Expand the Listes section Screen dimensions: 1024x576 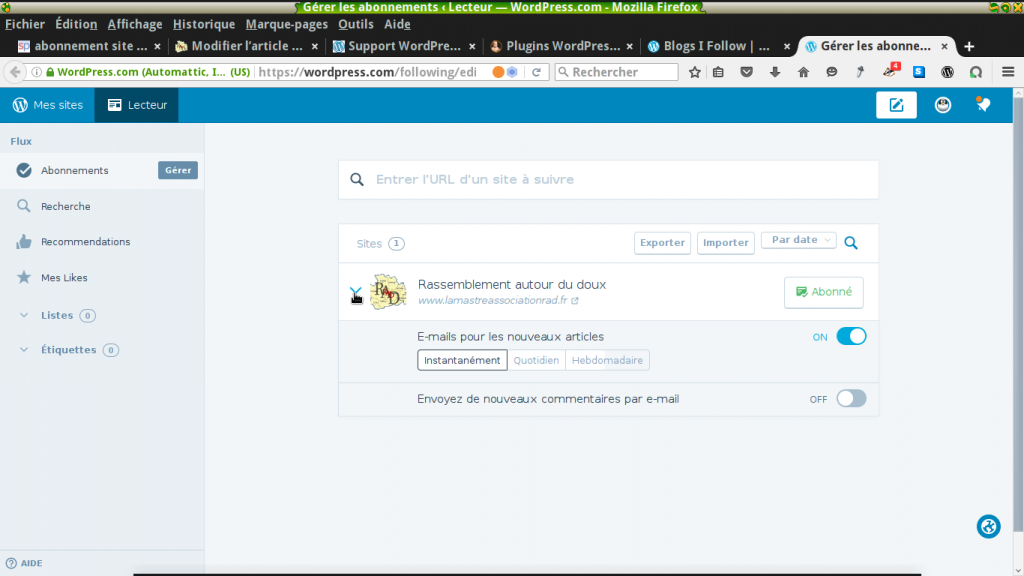[57, 315]
